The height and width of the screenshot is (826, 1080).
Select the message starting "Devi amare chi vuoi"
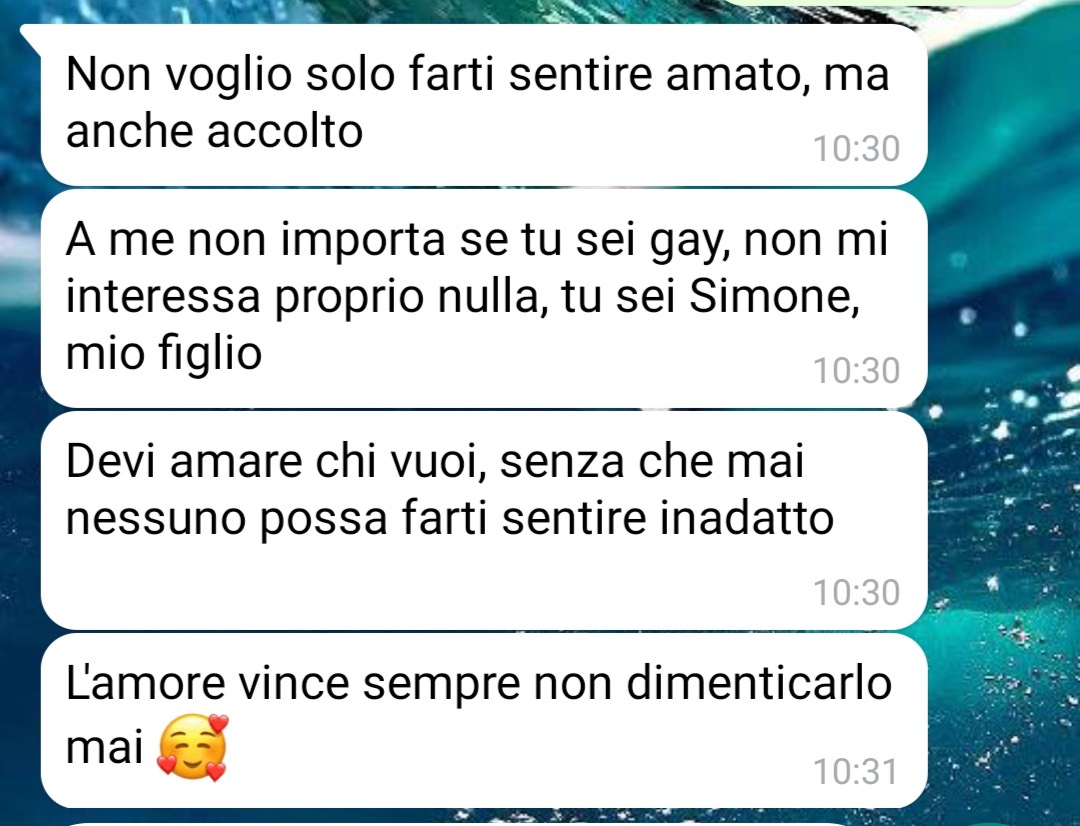[484, 520]
